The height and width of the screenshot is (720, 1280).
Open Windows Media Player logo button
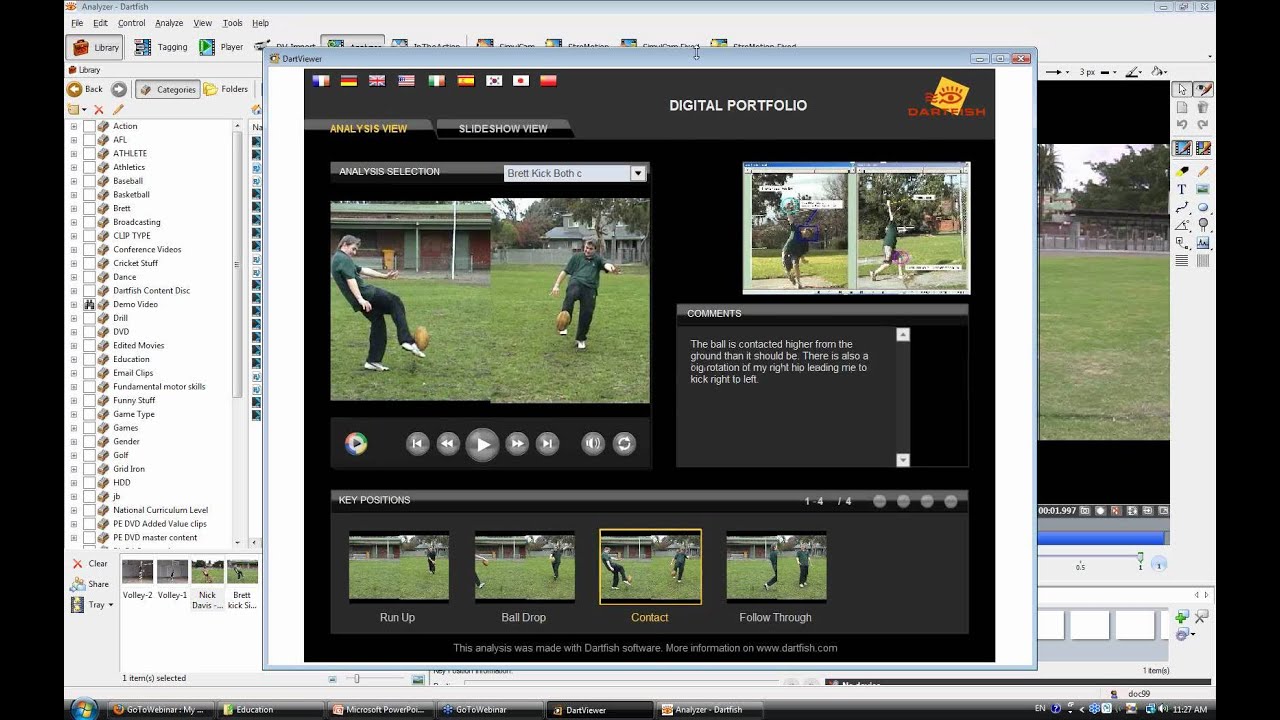tap(356, 444)
